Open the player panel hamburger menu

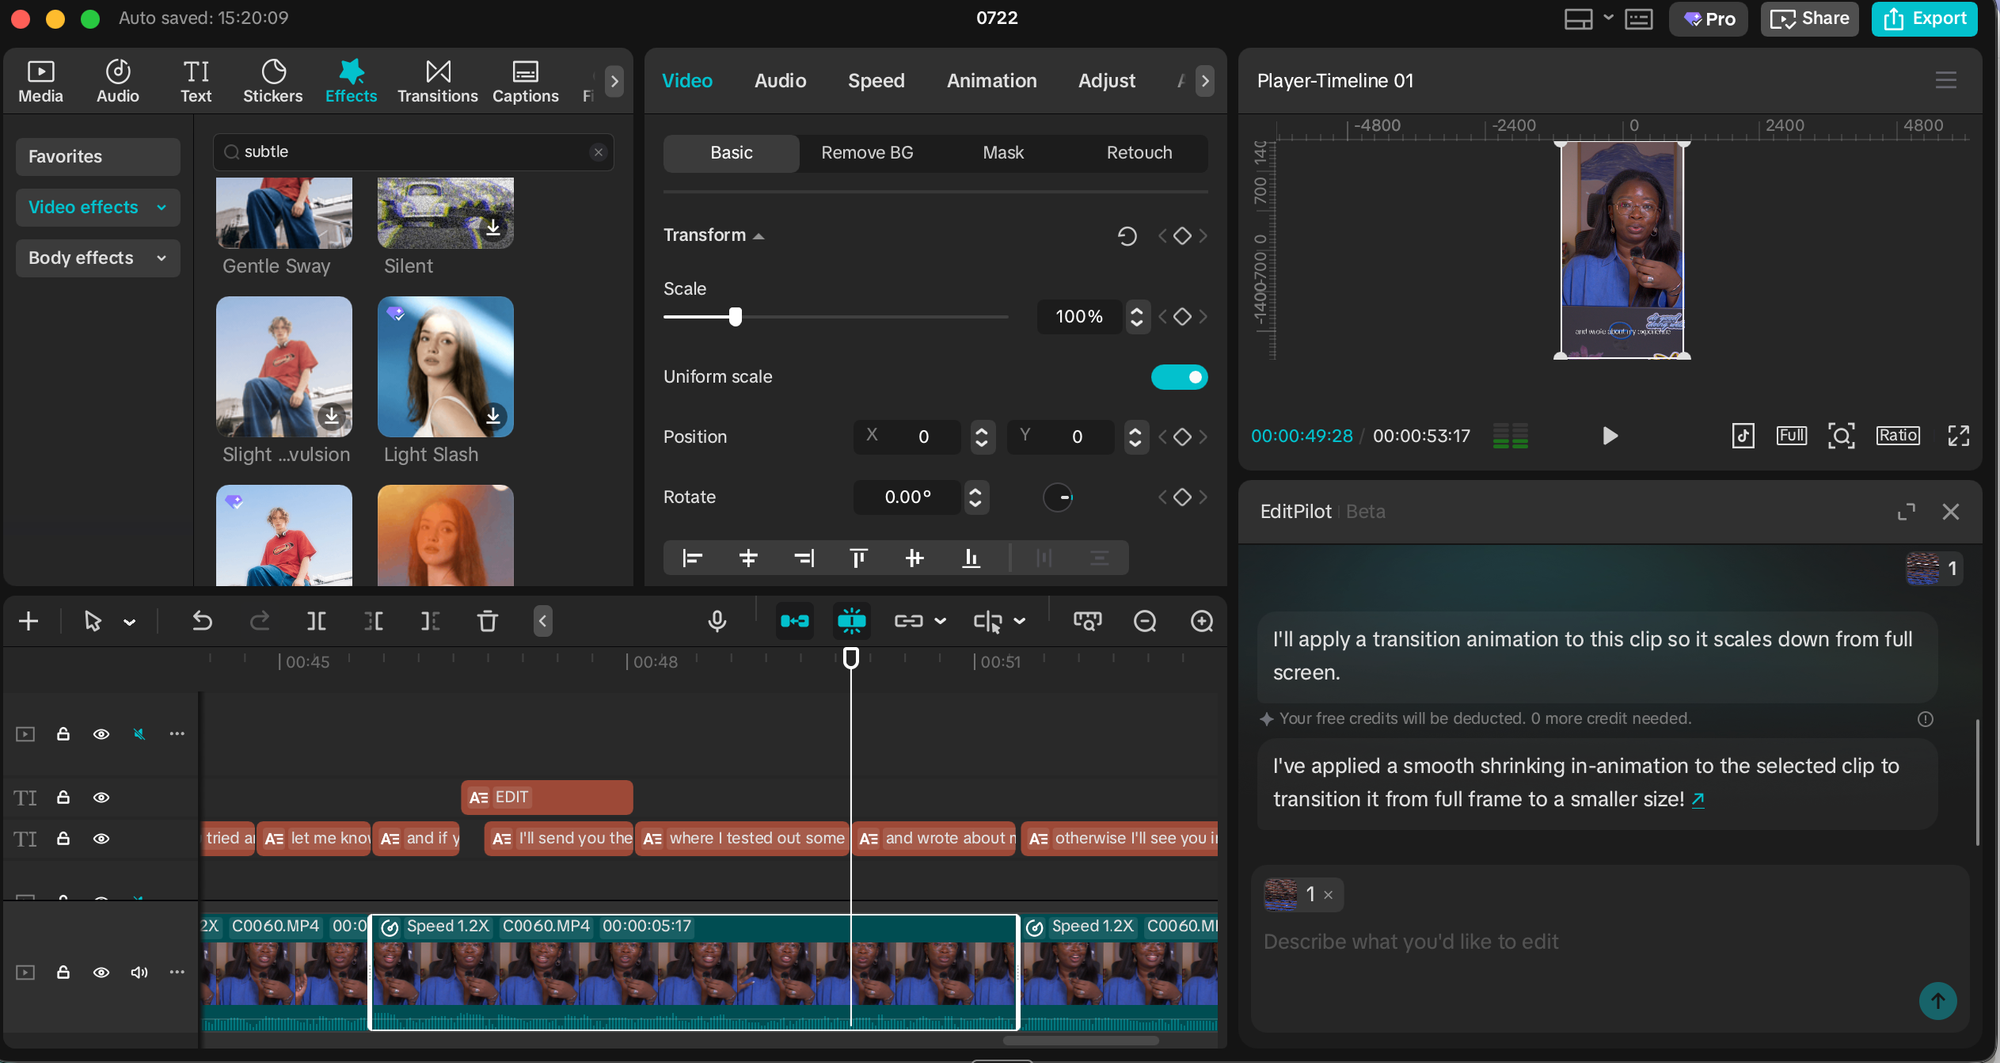pyautogui.click(x=1945, y=80)
